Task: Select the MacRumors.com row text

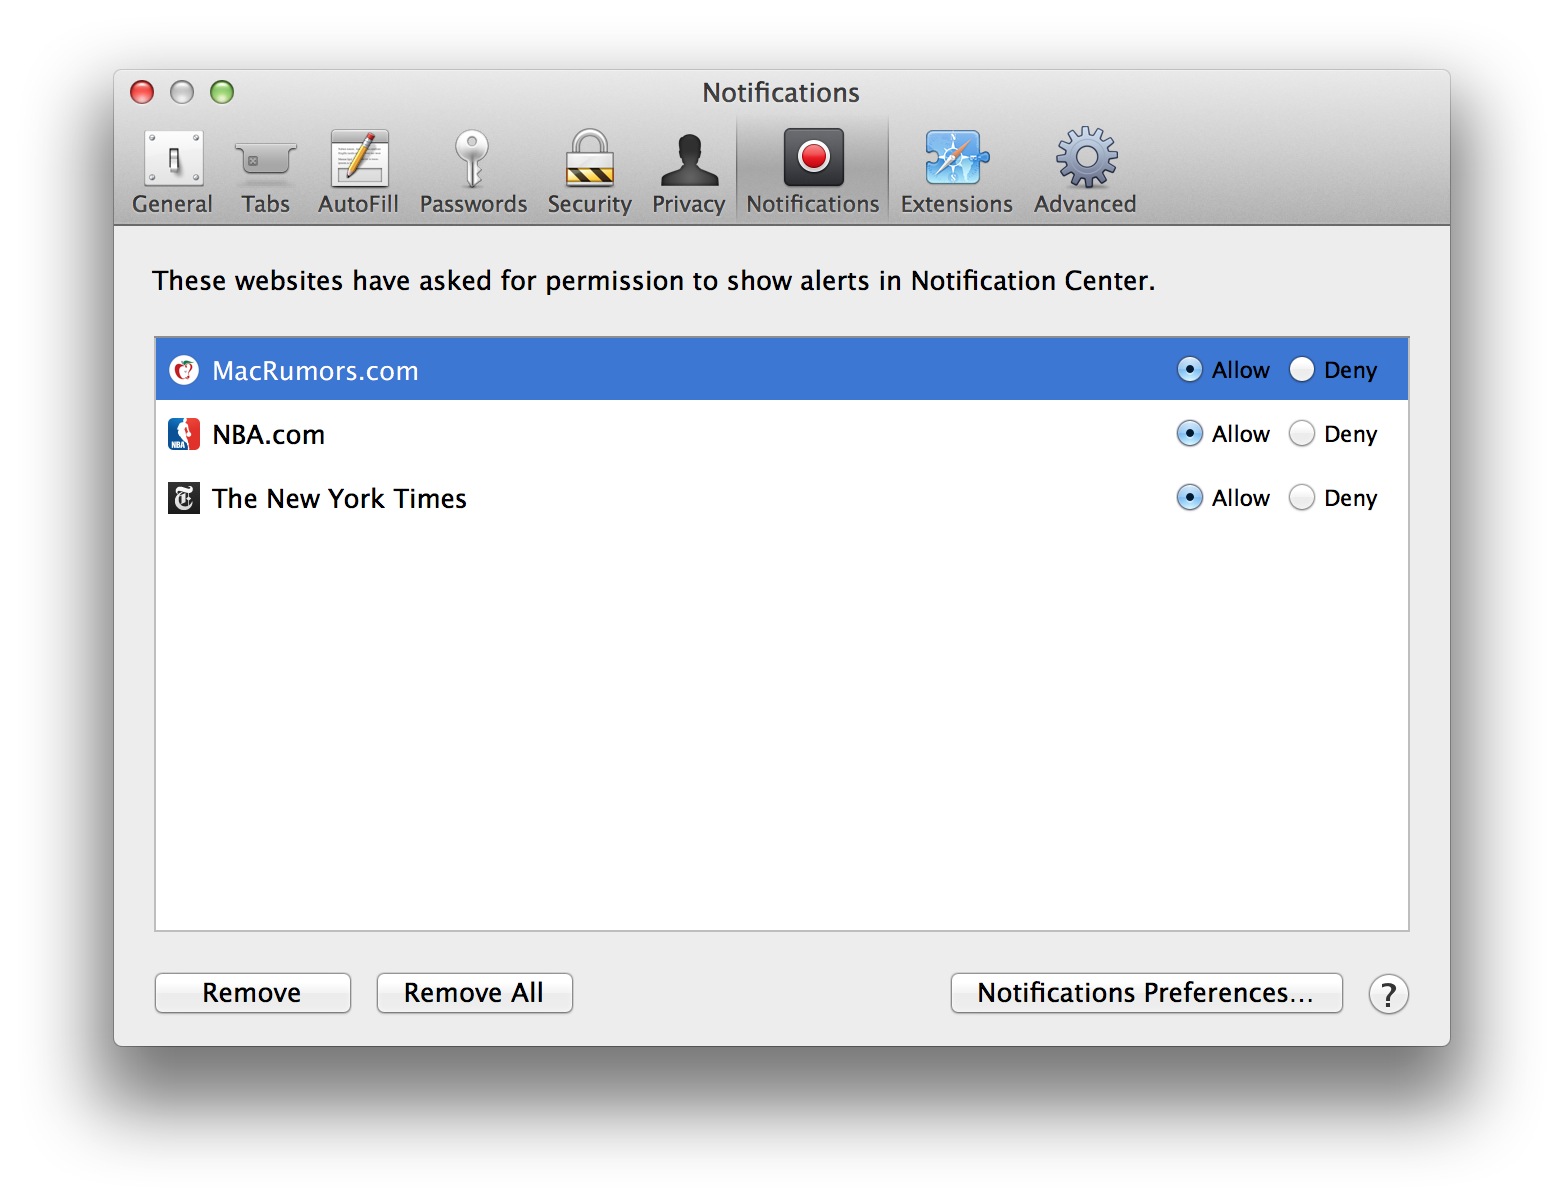Action: 315,371
